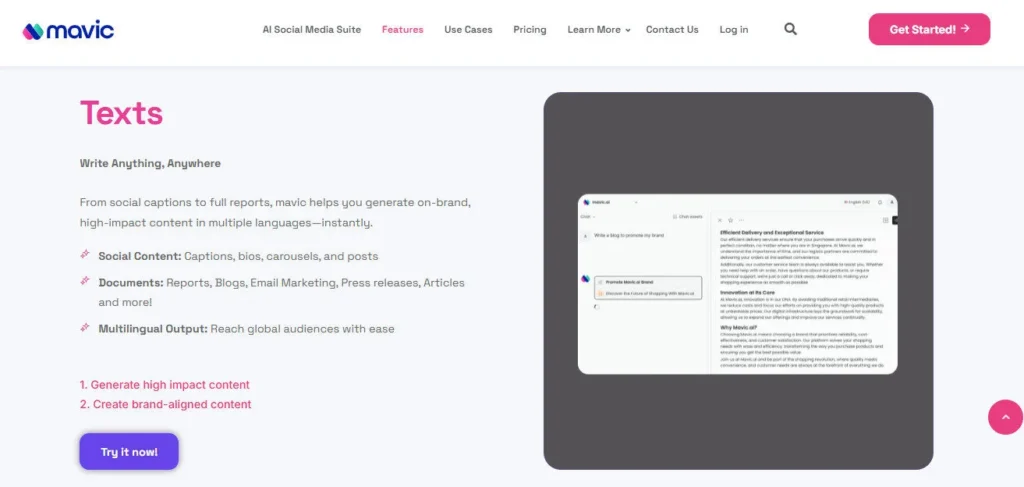
Task: Click the Get Started! button
Action: 929,30
